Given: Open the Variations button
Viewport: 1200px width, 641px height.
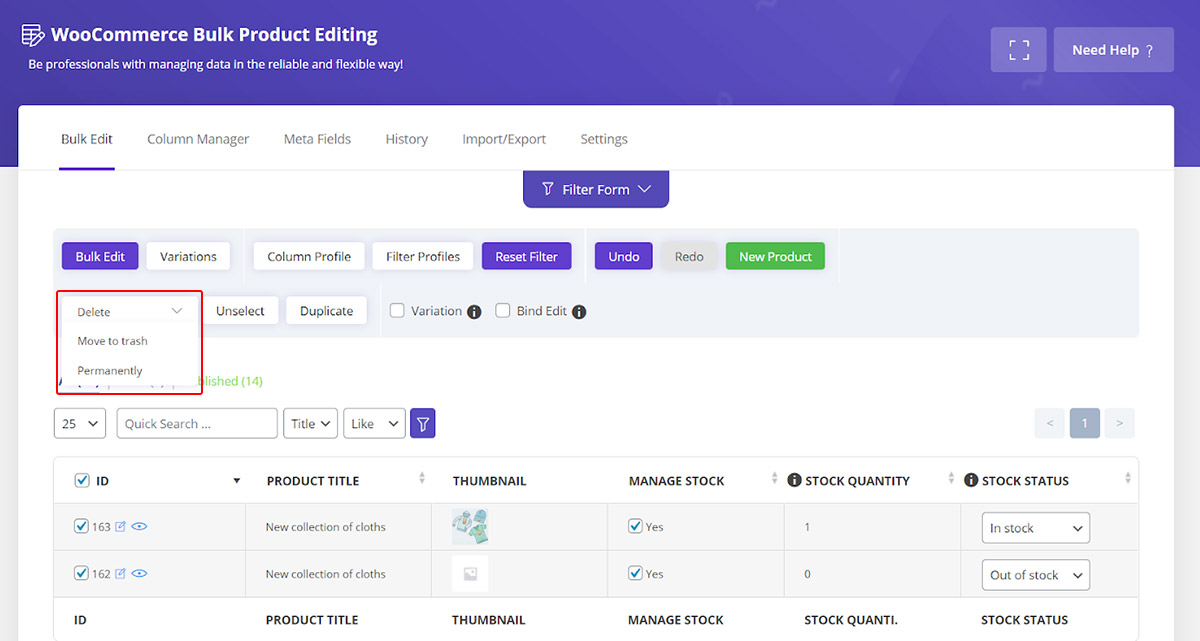Looking at the screenshot, I should [188, 257].
